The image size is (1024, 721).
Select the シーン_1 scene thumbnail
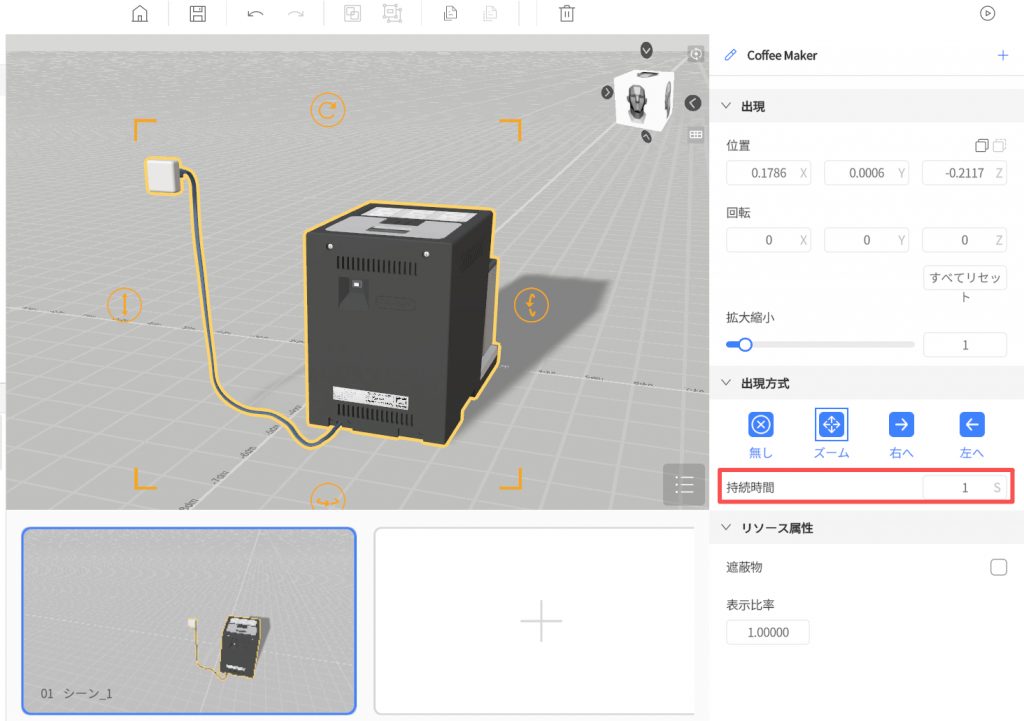189,621
